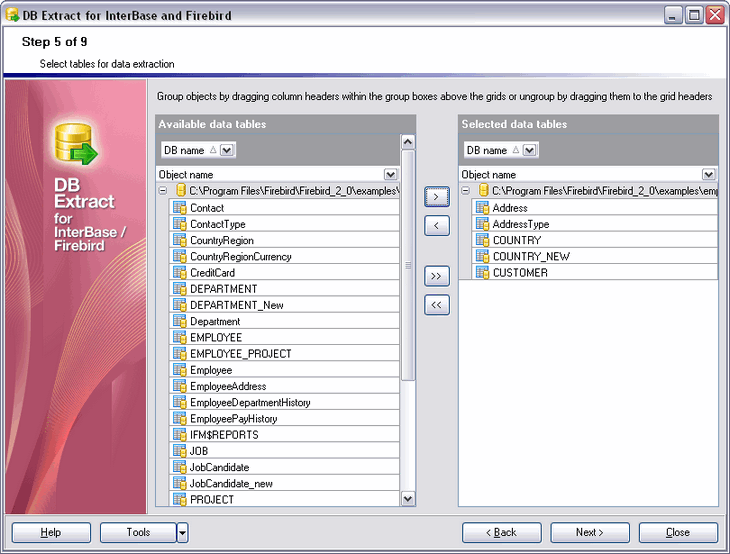Select the DEPARTMENT_New row text

point(237,305)
